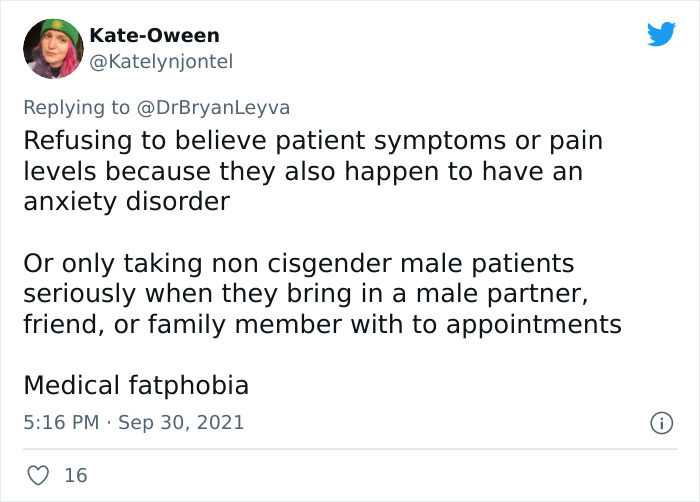Click the line starting "friend, or family"
Image resolution: width=700 pixels, height=502 pixels.
pos(322,324)
